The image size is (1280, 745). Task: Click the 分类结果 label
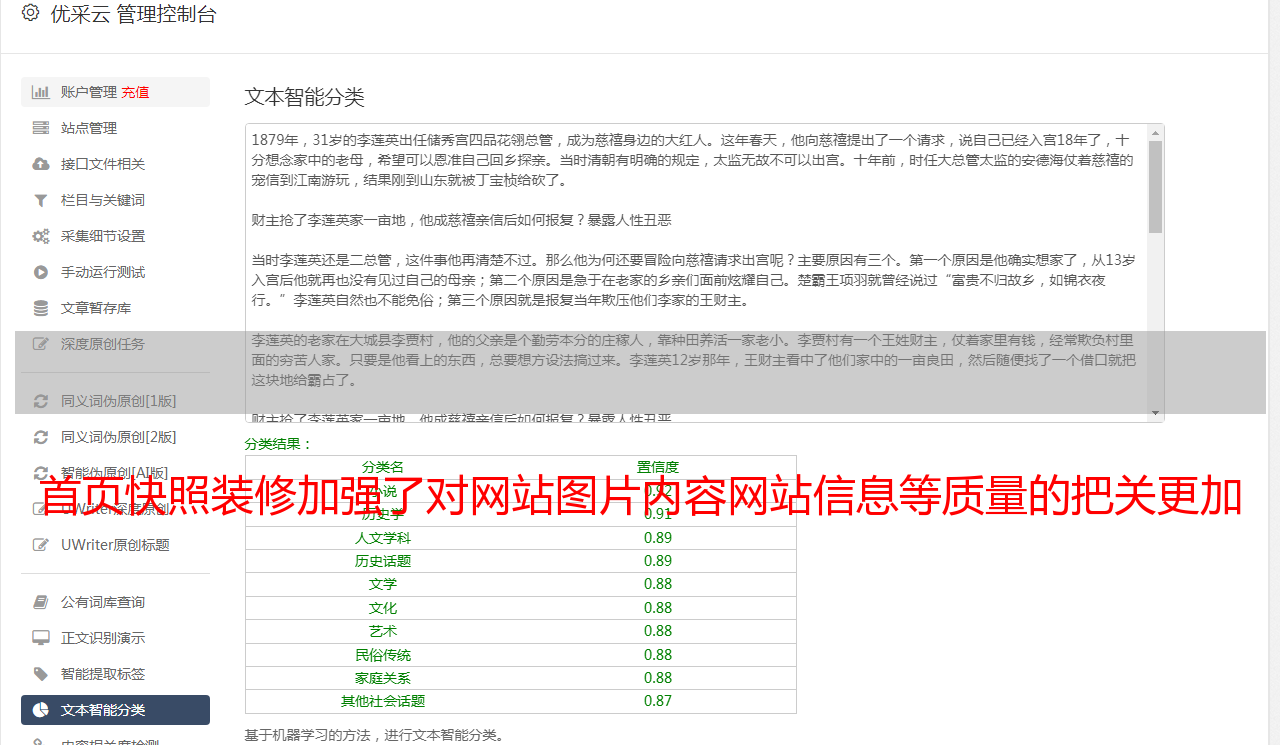point(279,443)
